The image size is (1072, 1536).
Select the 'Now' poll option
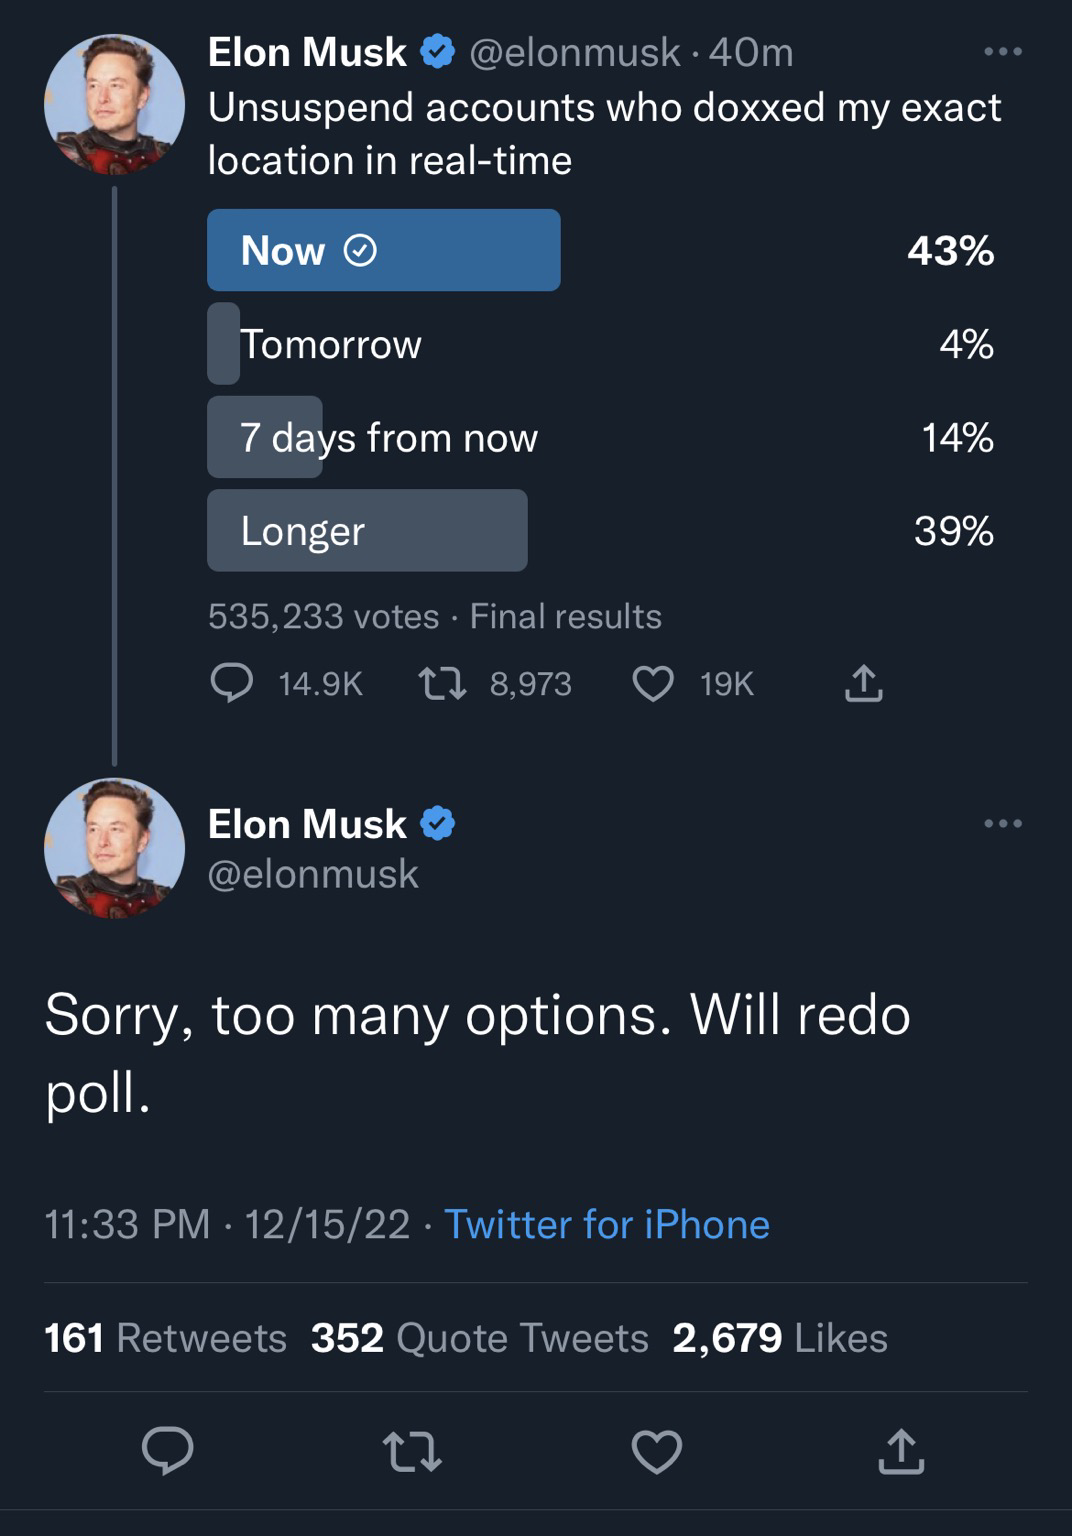click(383, 250)
